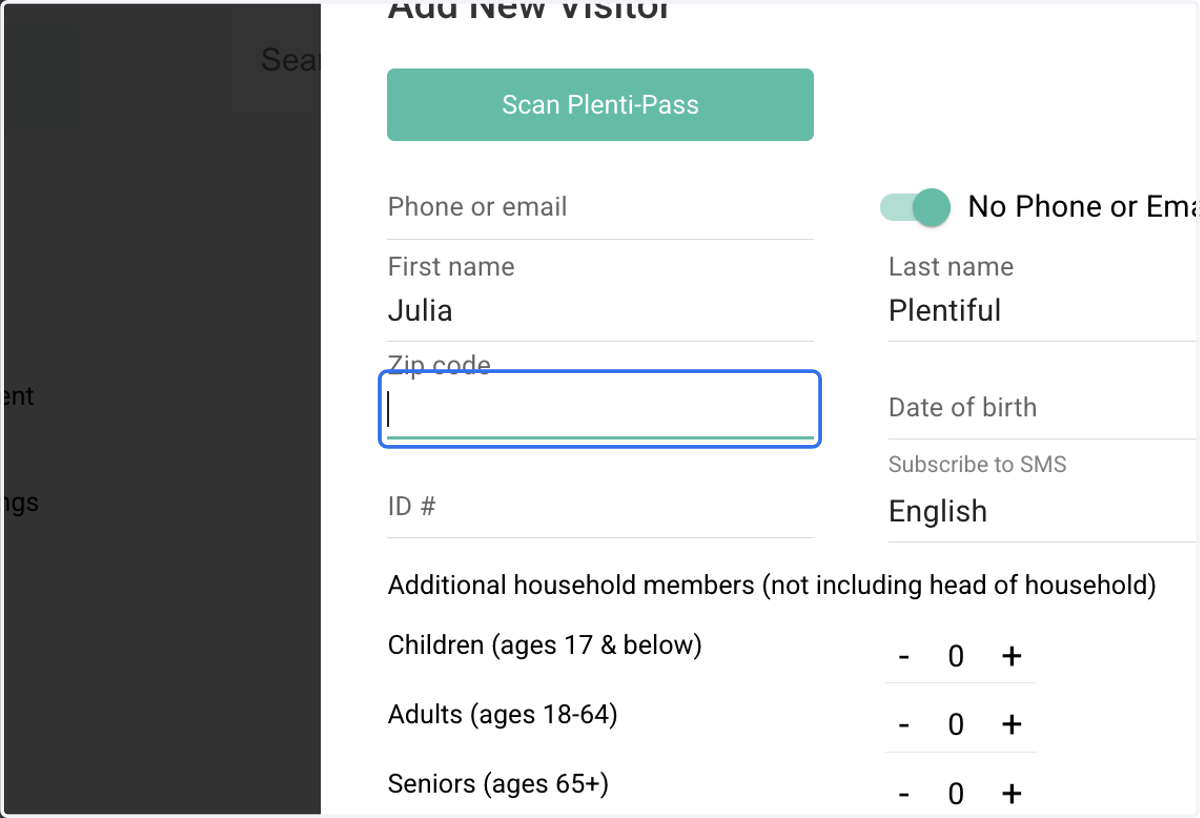This screenshot has height=818, width=1200.
Task: Click the Seniors (ages 65+) label
Action: 498,784
